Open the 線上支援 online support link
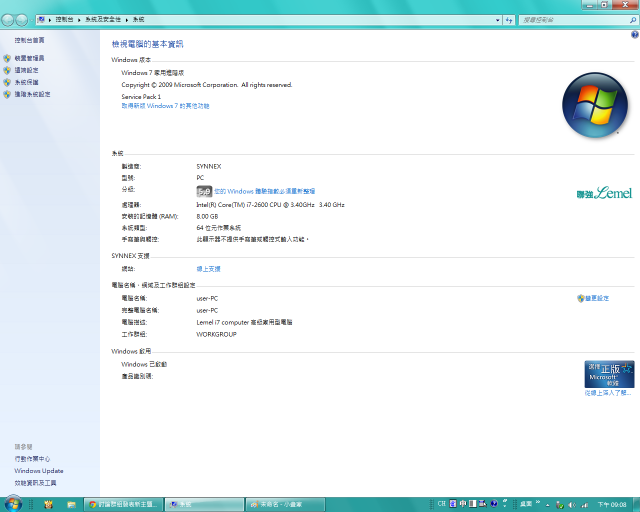 pyautogui.click(x=208, y=269)
